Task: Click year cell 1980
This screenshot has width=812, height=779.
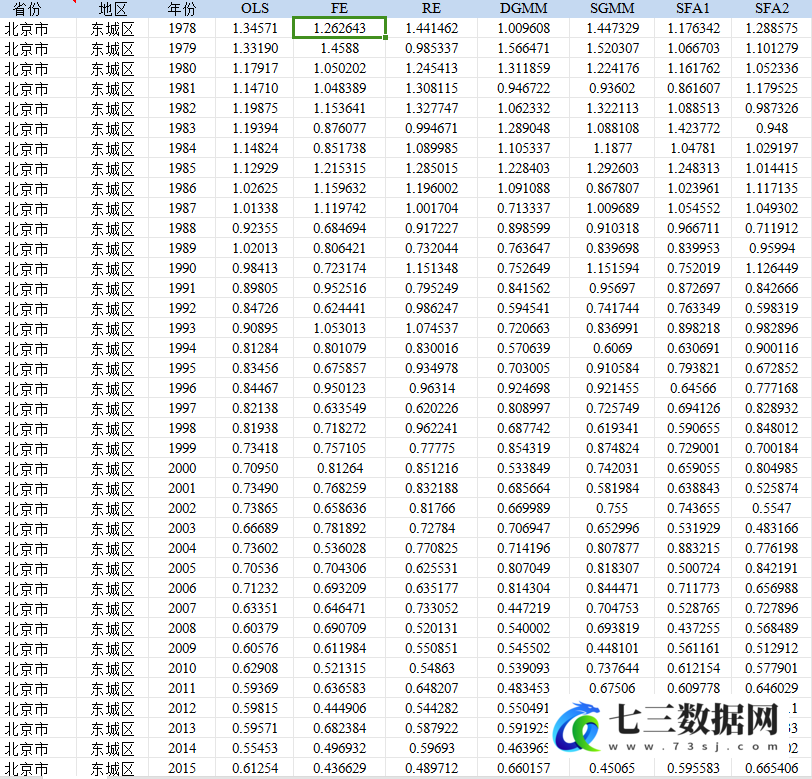Action: tap(182, 68)
